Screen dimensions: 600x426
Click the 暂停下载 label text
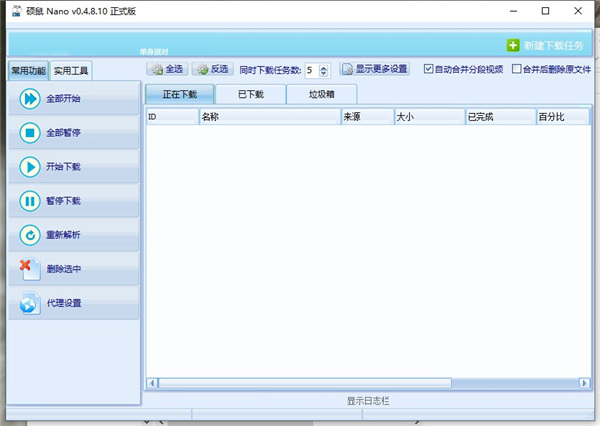click(x=63, y=201)
